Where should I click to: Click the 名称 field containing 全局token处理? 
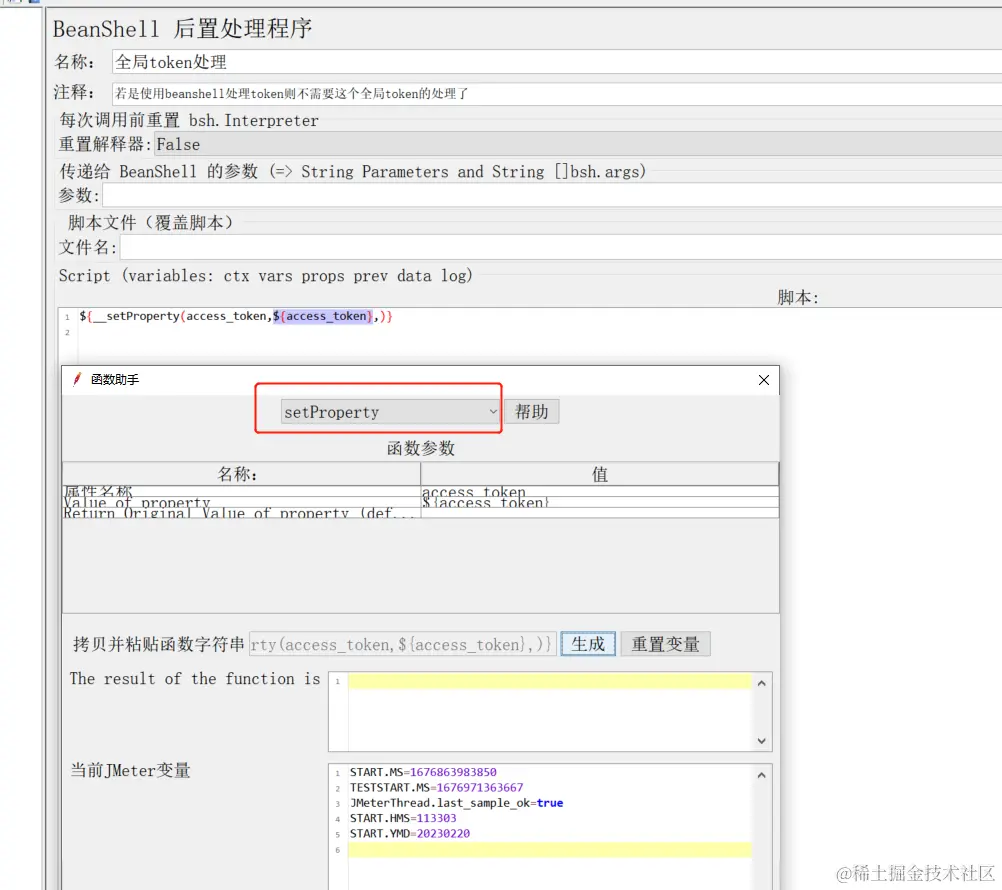click(x=557, y=62)
